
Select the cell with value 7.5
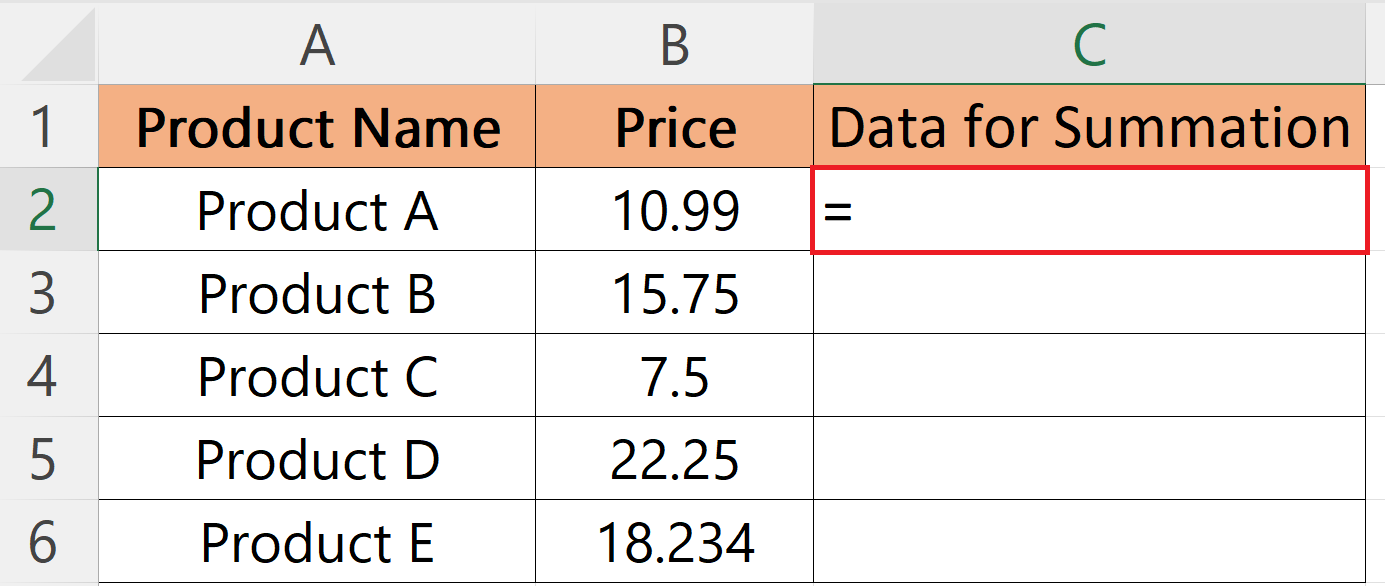click(x=675, y=376)
